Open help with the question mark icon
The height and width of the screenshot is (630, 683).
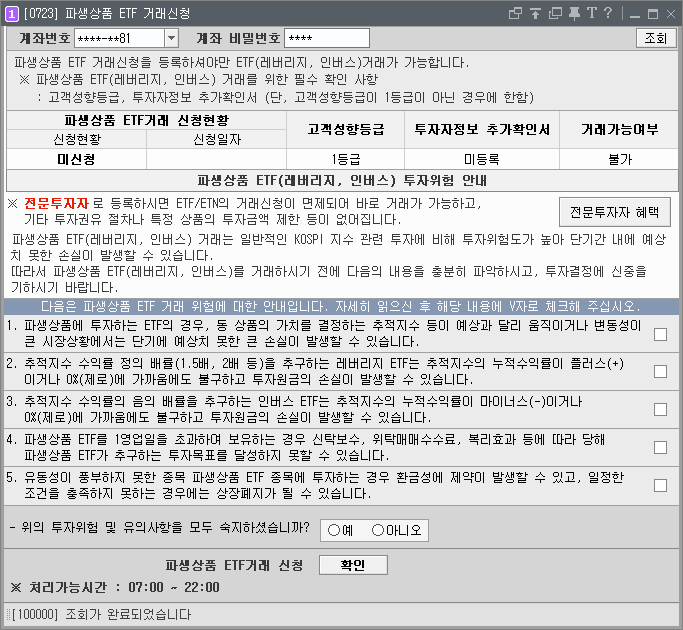click(608, 13)
